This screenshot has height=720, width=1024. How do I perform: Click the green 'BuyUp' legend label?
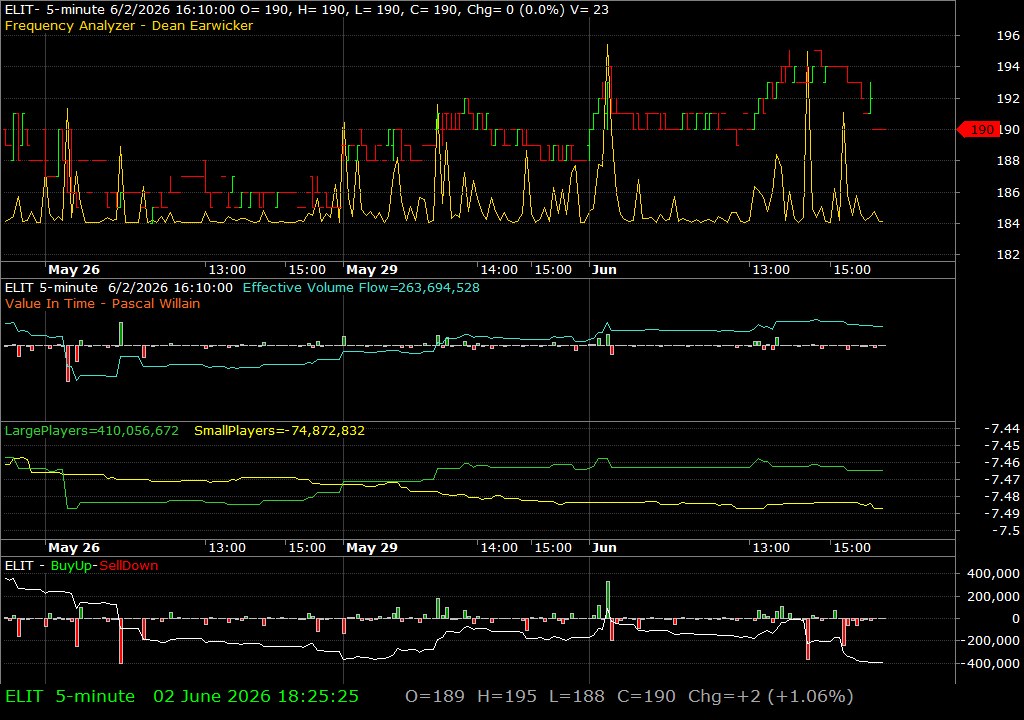coord(71,565)
